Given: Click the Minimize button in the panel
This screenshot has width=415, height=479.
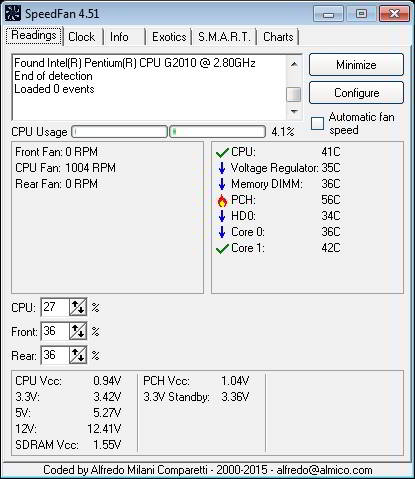Looking at the screenshot, I should click(x=356, y=64).
